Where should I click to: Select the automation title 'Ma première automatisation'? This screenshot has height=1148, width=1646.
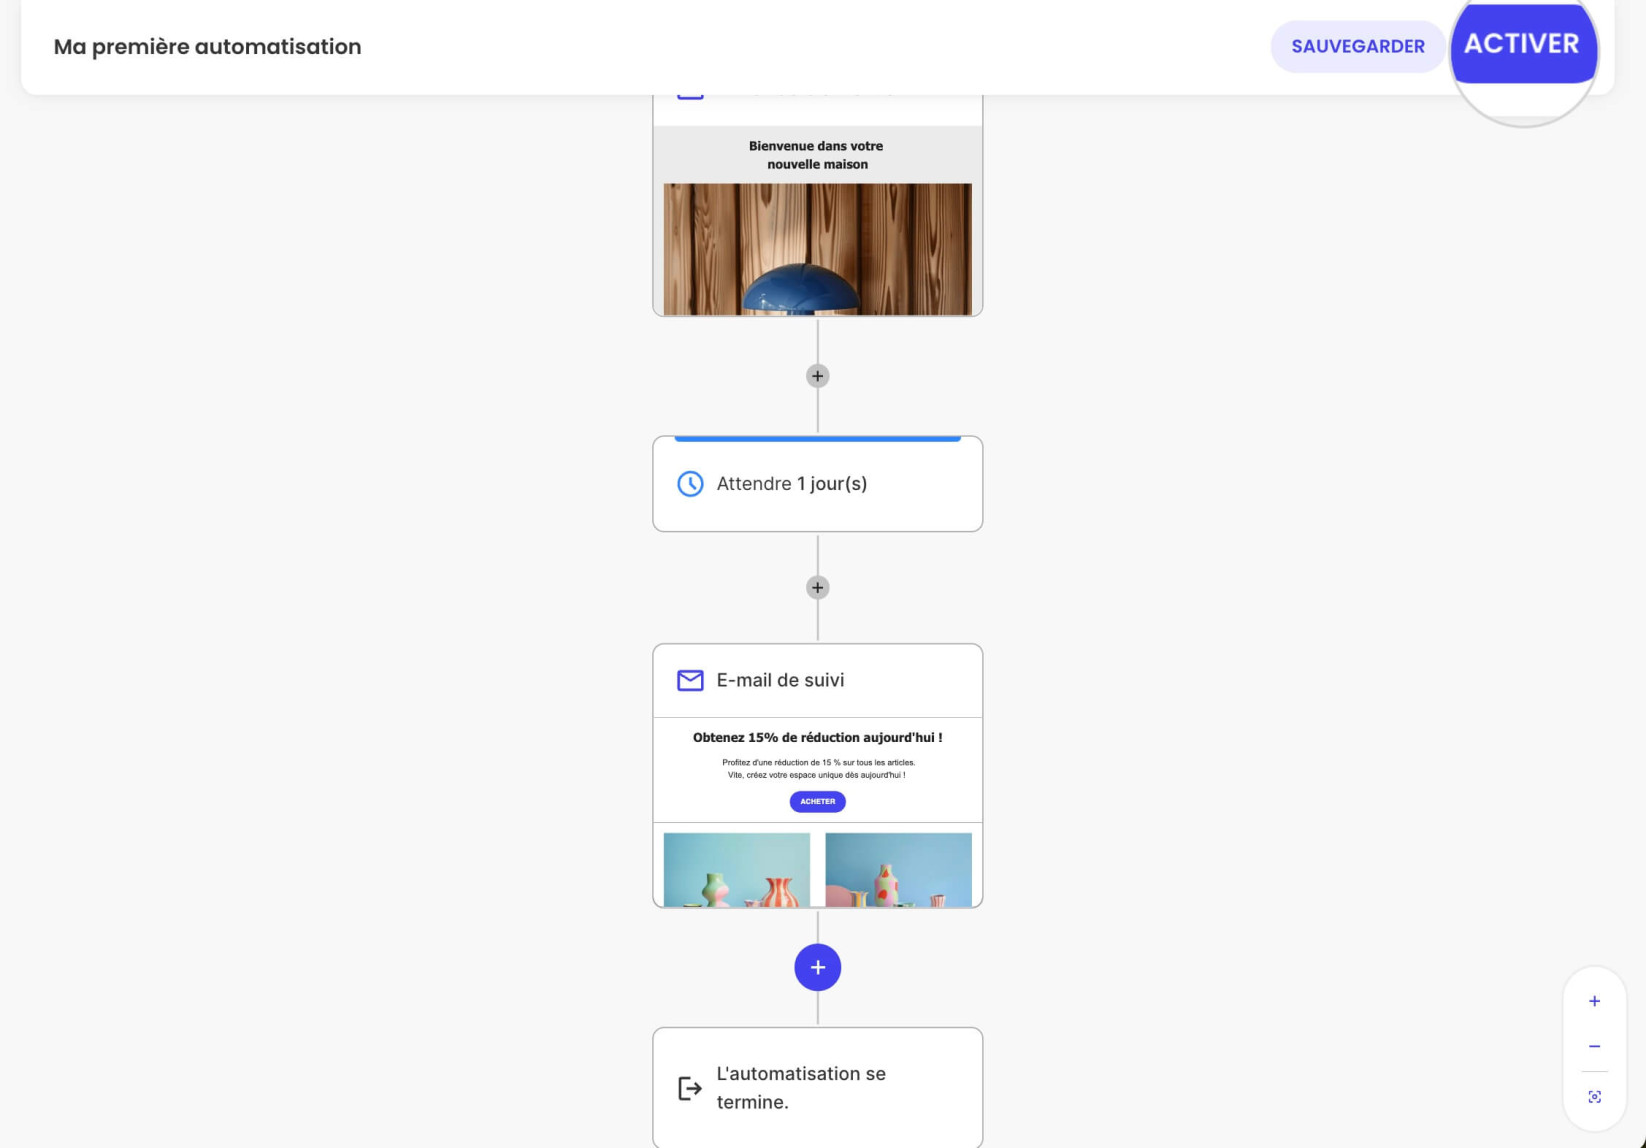pos(207,46)
